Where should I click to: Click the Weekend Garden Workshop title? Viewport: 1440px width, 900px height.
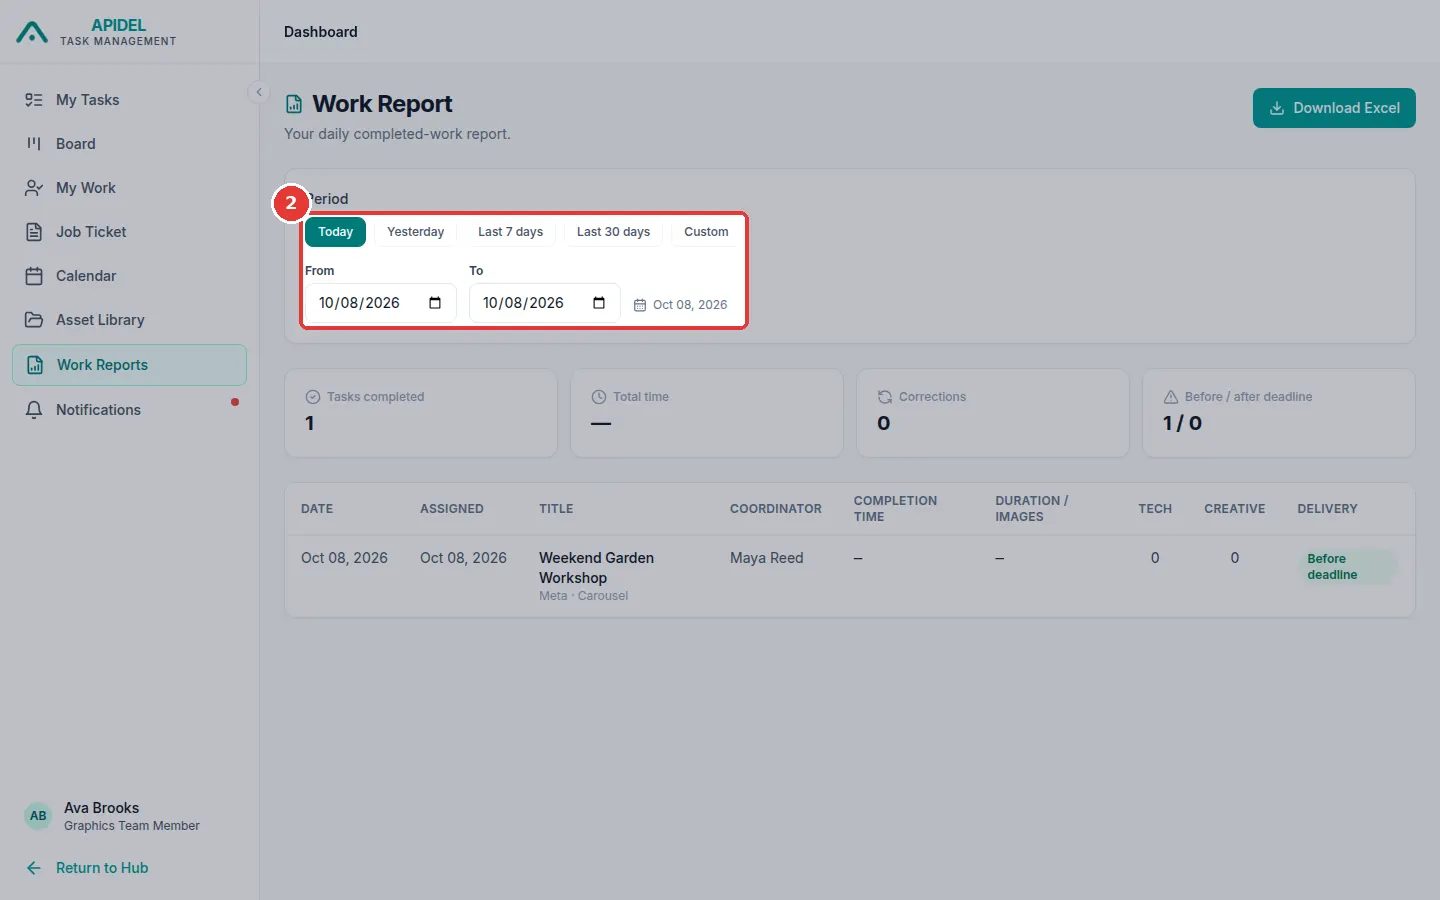point(596,568)
